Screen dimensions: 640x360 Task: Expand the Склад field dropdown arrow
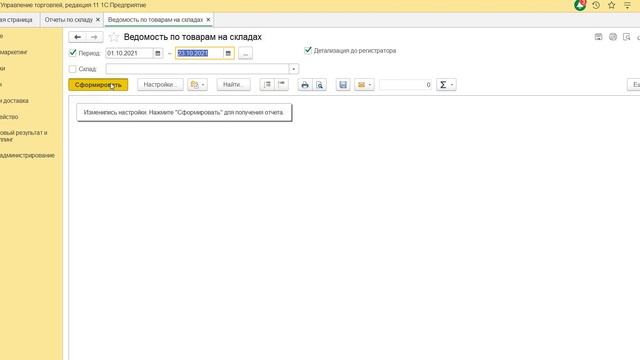pos(293,69)
